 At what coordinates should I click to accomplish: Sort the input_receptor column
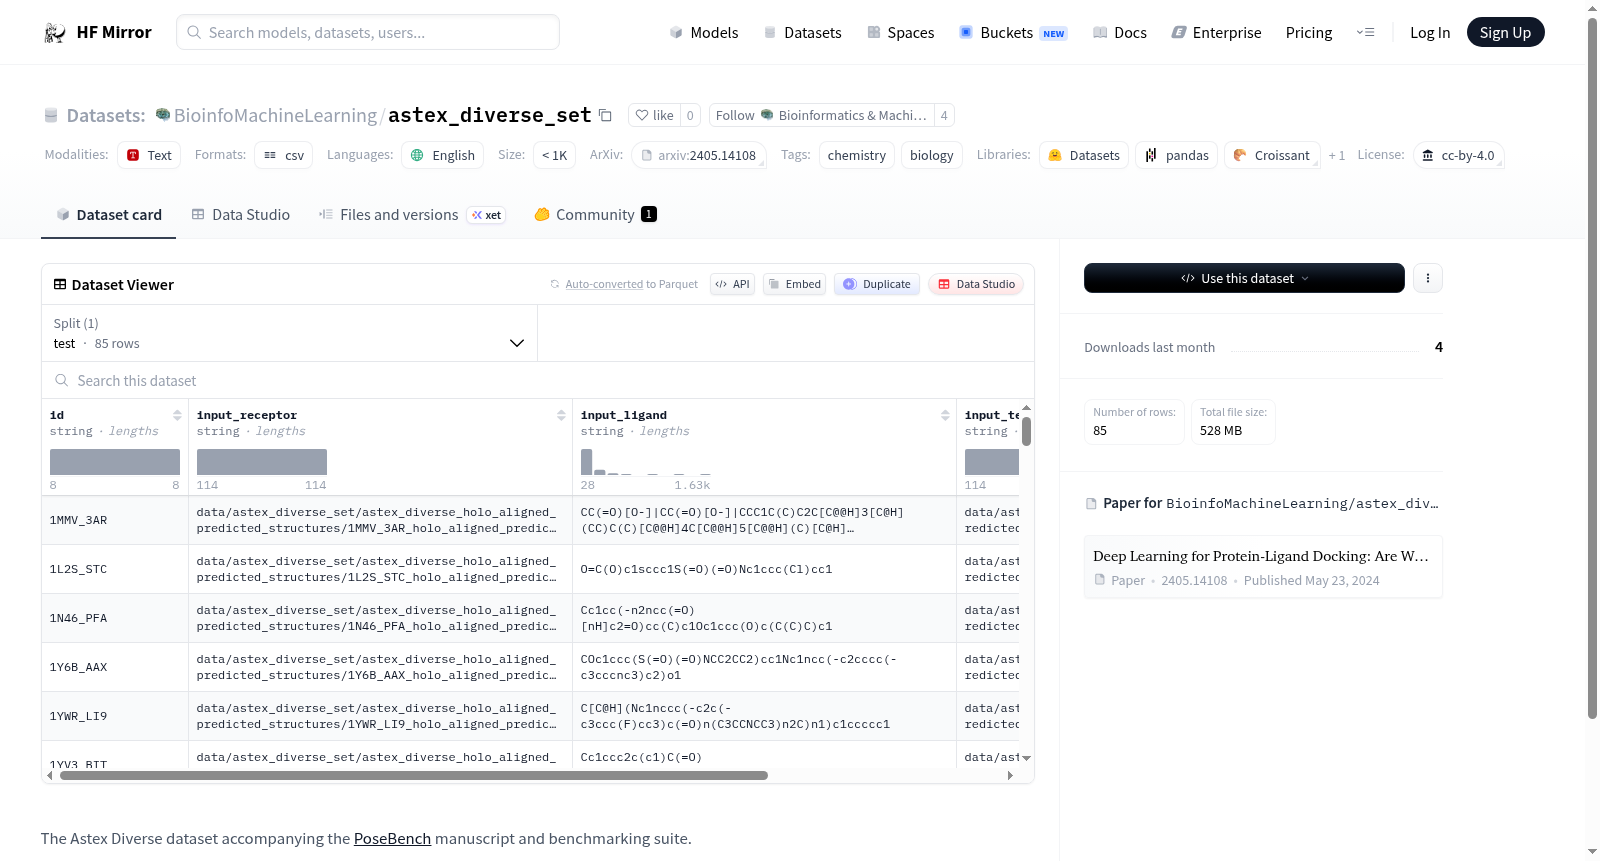[561, 415]
